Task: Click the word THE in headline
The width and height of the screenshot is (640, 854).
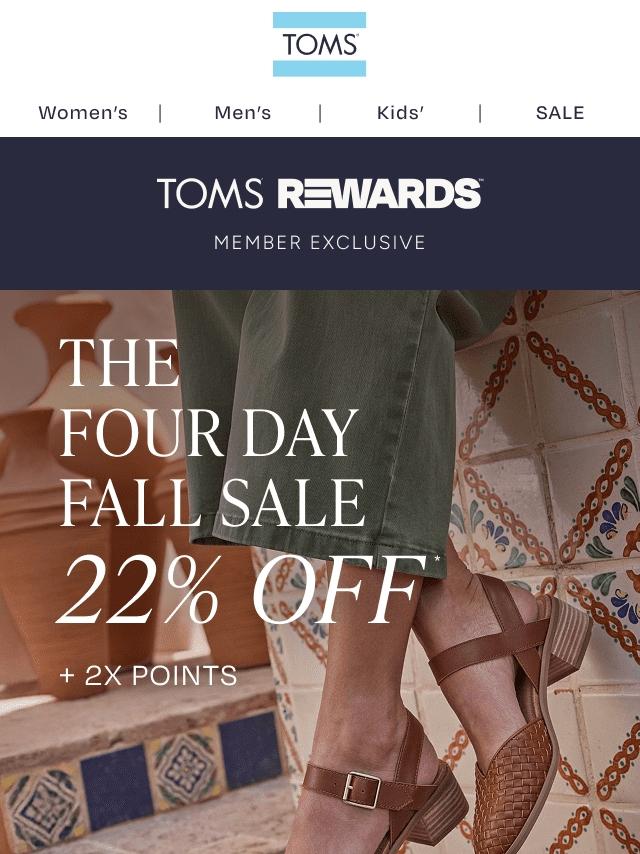Action: [x=119, y=363]
